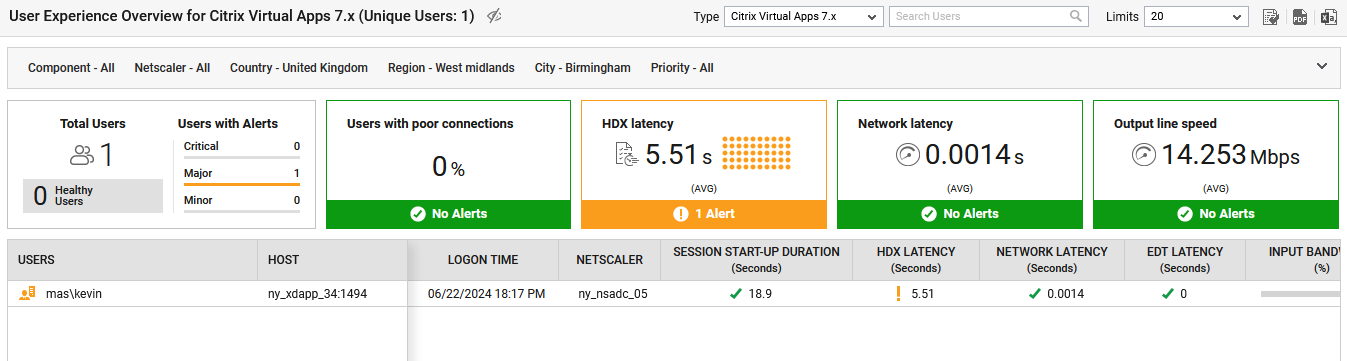This screenshot has width=1347, height=361.
Task: Click the HDX latency document icon
Action: click(x=626, y=155)
